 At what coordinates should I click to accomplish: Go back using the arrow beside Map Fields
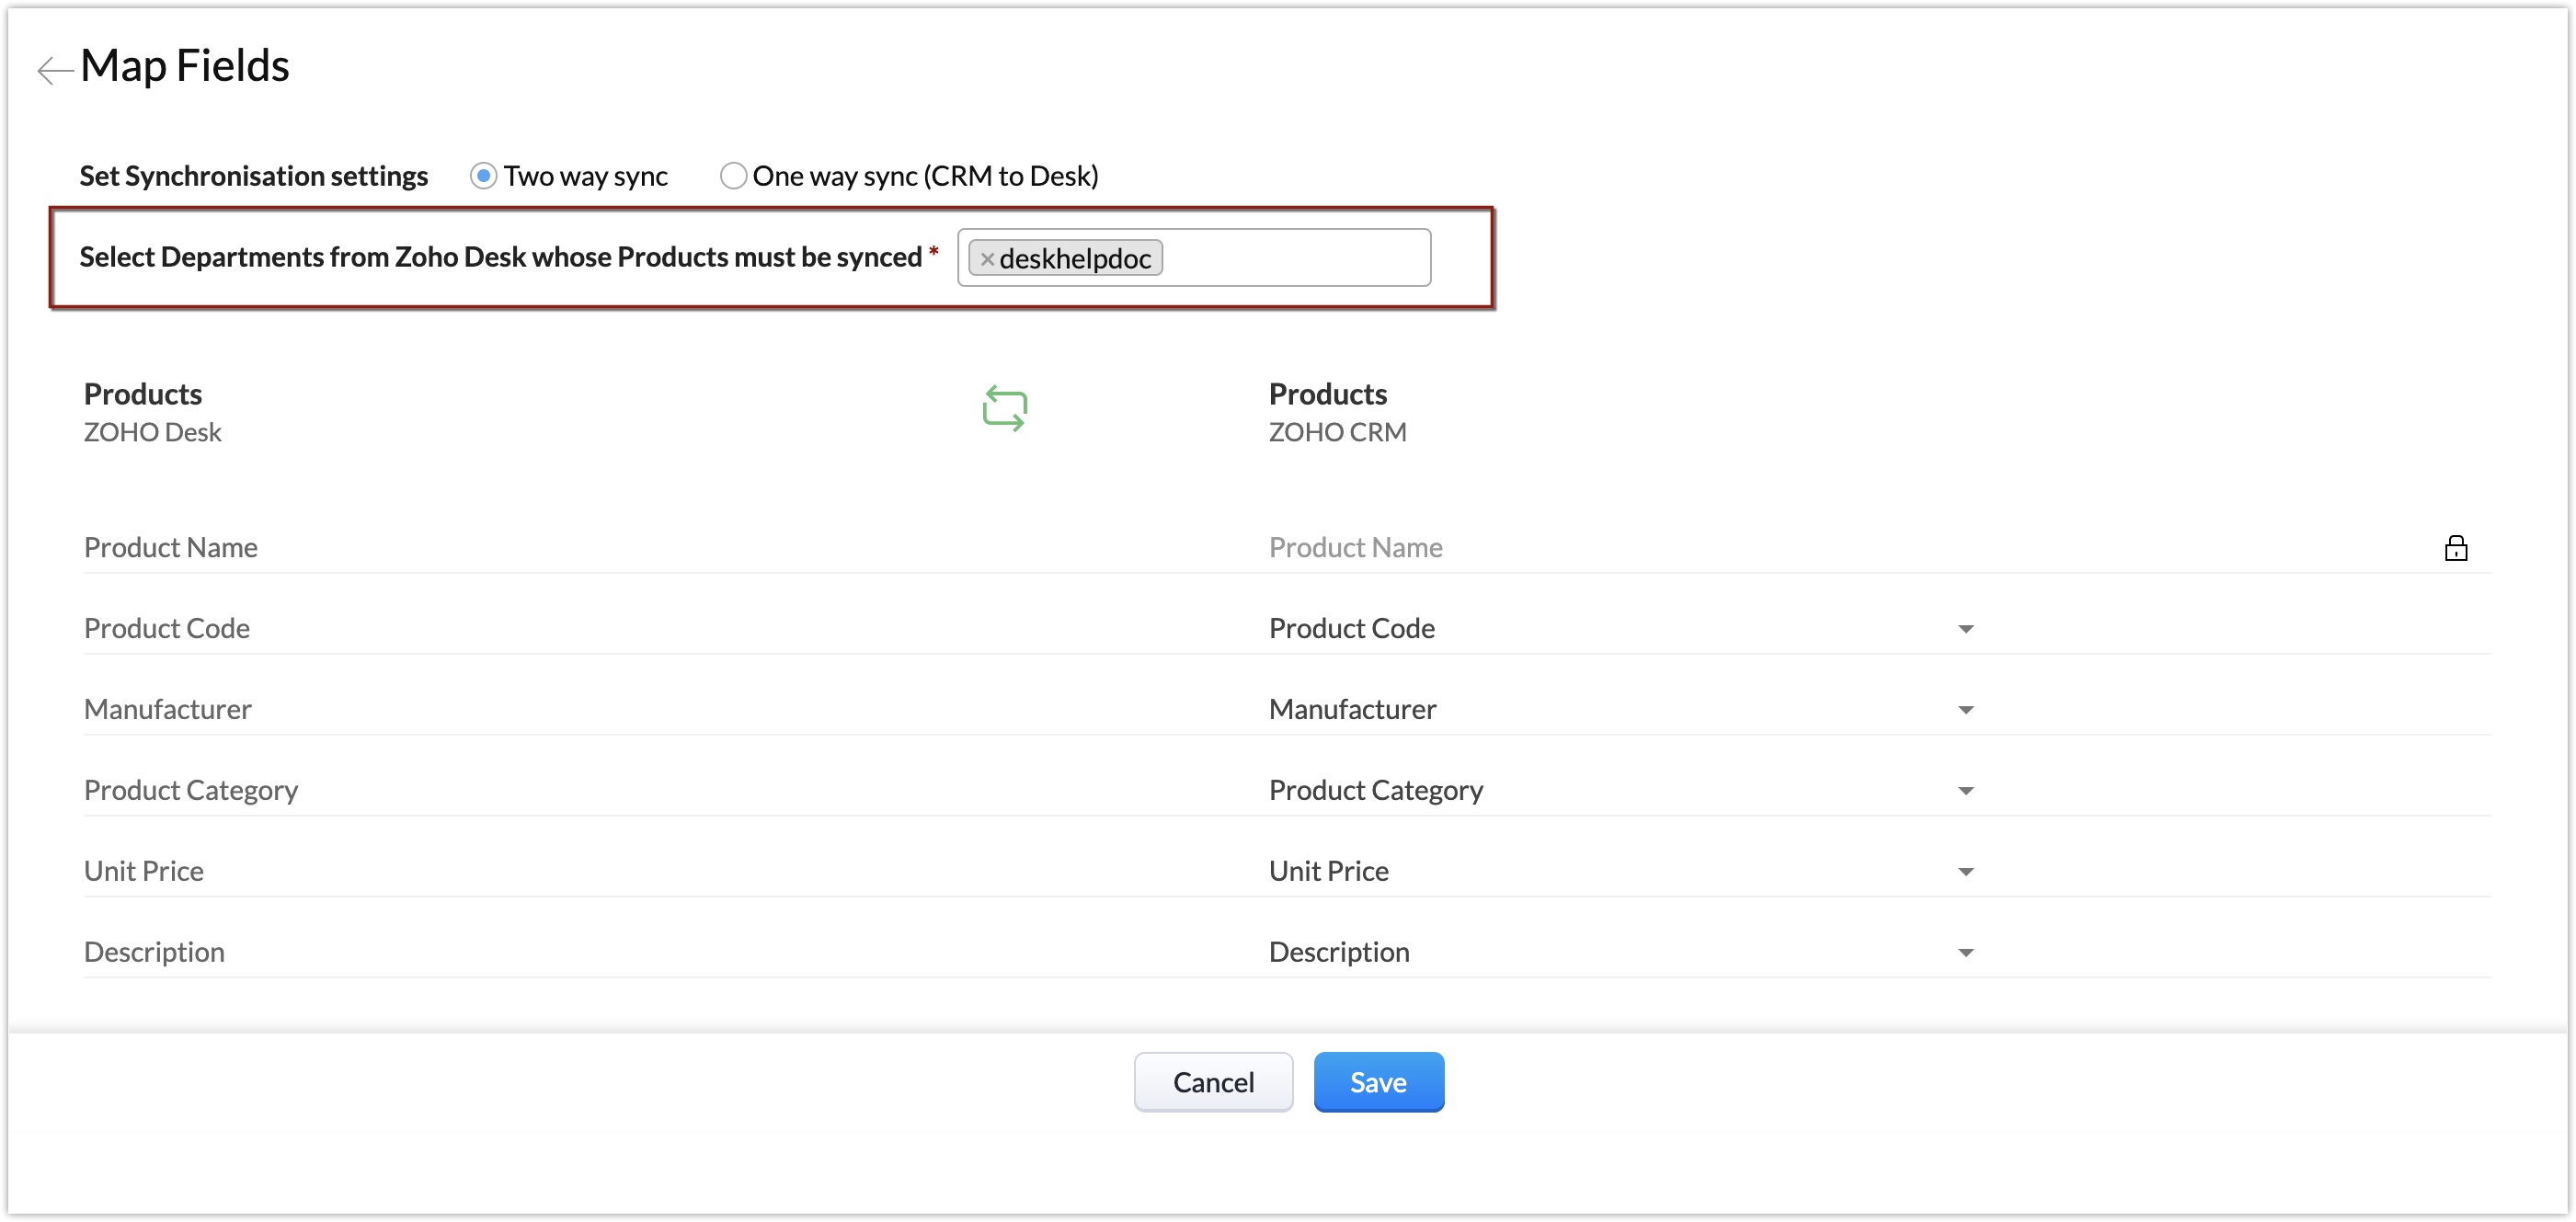point(55,70)
